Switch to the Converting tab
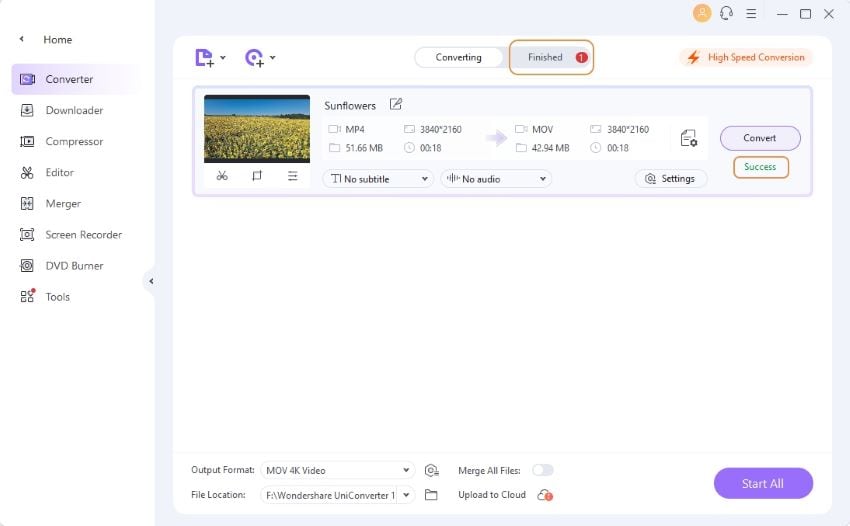The height and width of the screenshot is (526, 850). coord(459,57)
